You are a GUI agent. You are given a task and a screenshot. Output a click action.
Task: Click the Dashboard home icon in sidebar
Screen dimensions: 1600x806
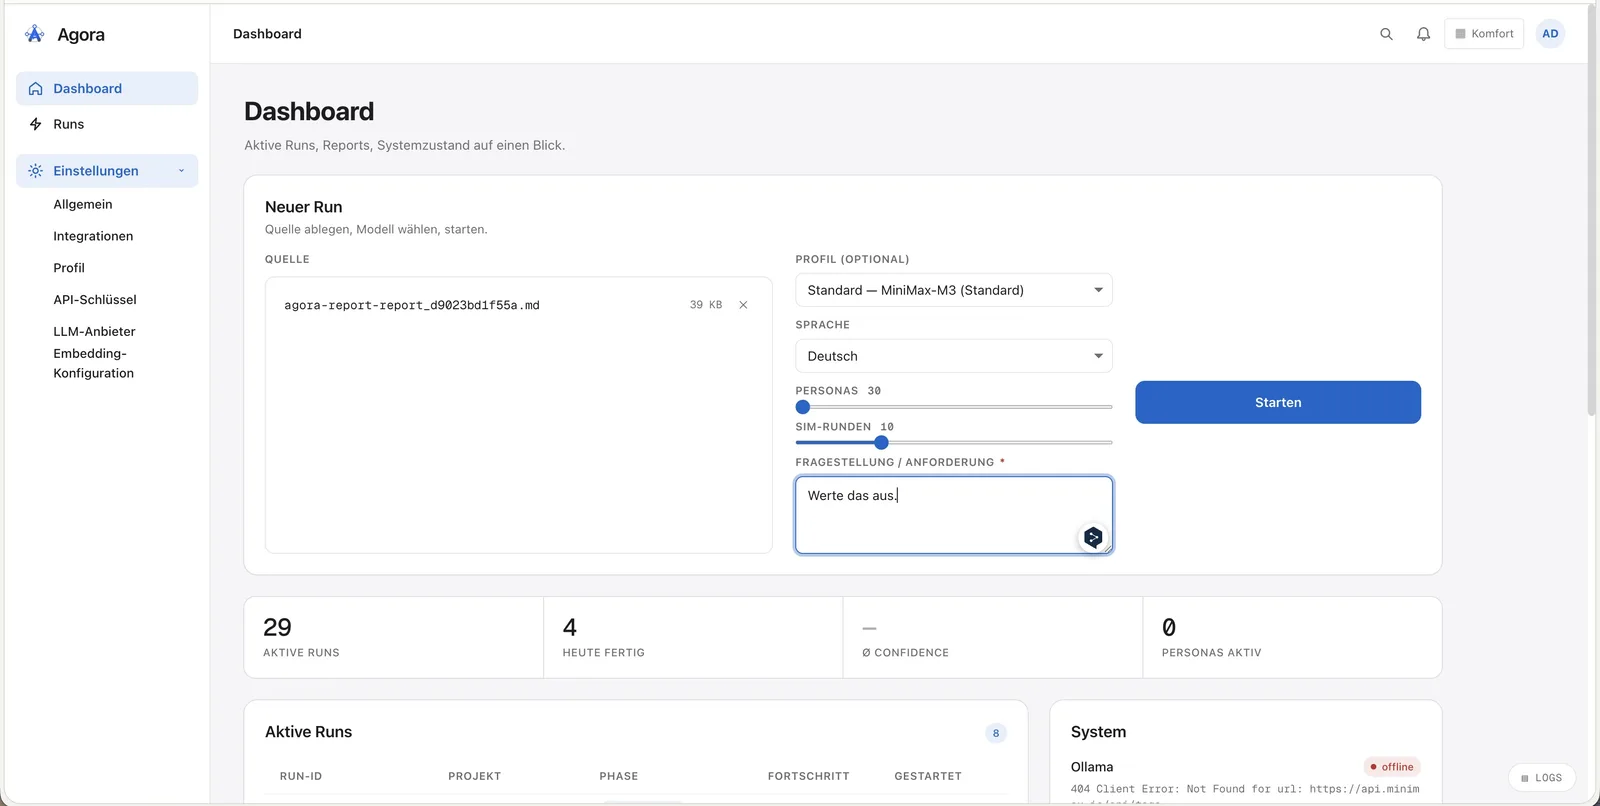coord(36,89)
